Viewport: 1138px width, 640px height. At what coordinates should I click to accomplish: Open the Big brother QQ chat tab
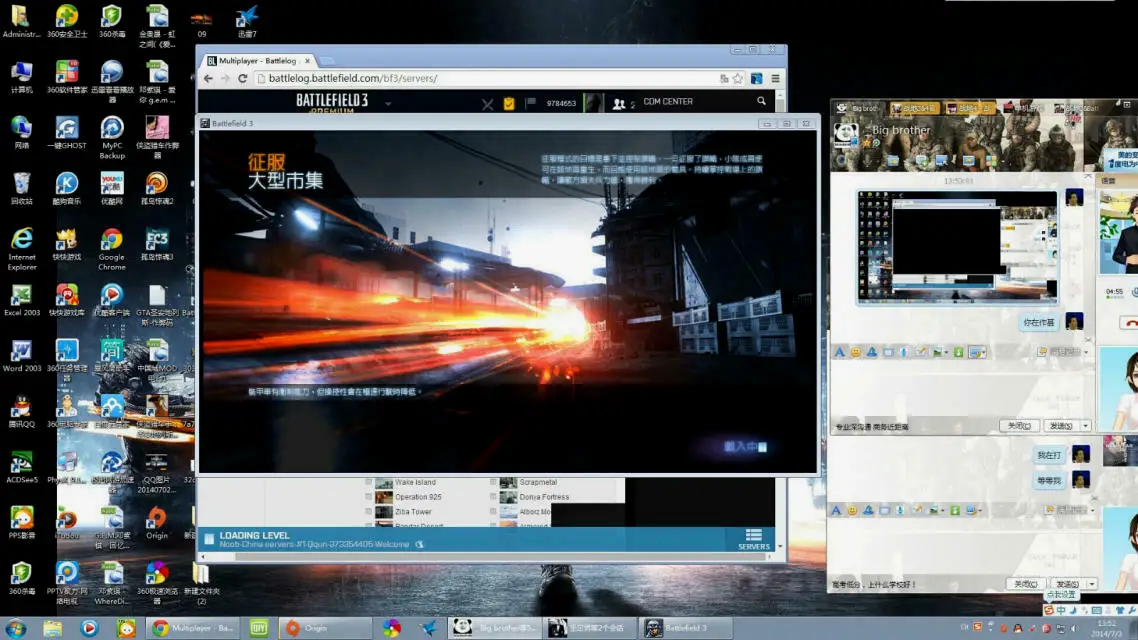859,108
